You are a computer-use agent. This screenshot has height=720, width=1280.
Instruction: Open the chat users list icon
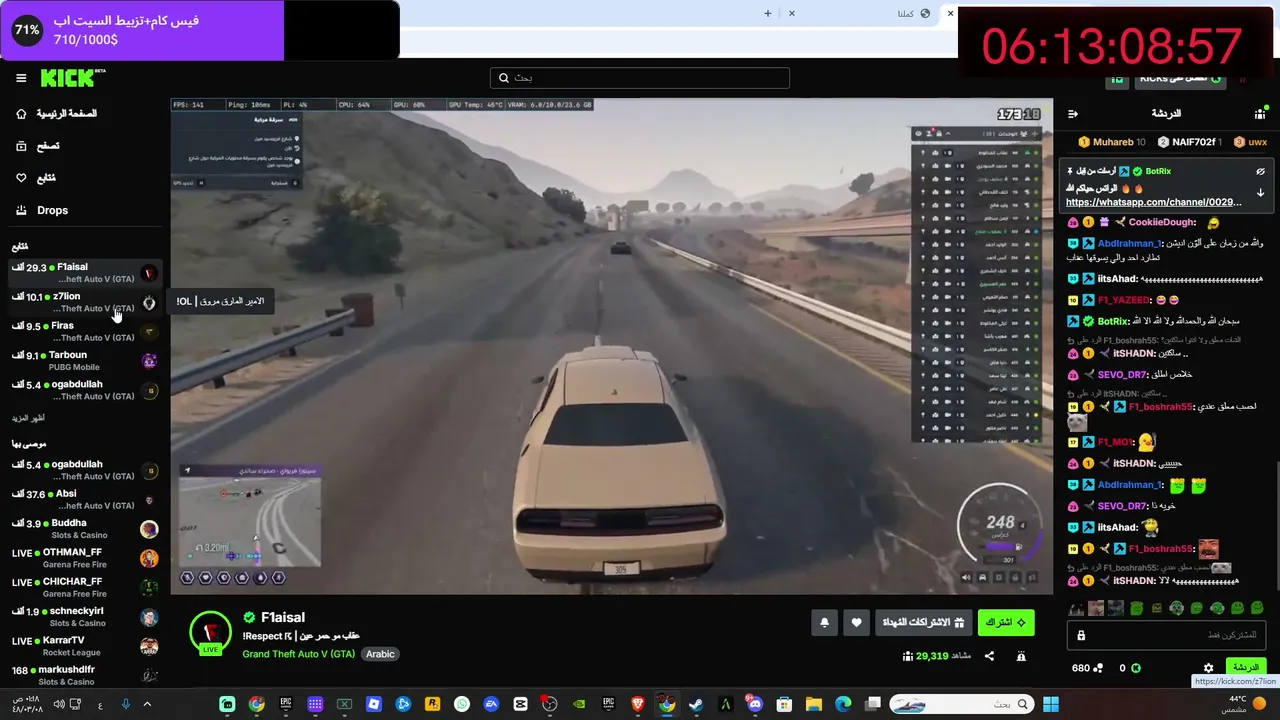point(1260,114)
